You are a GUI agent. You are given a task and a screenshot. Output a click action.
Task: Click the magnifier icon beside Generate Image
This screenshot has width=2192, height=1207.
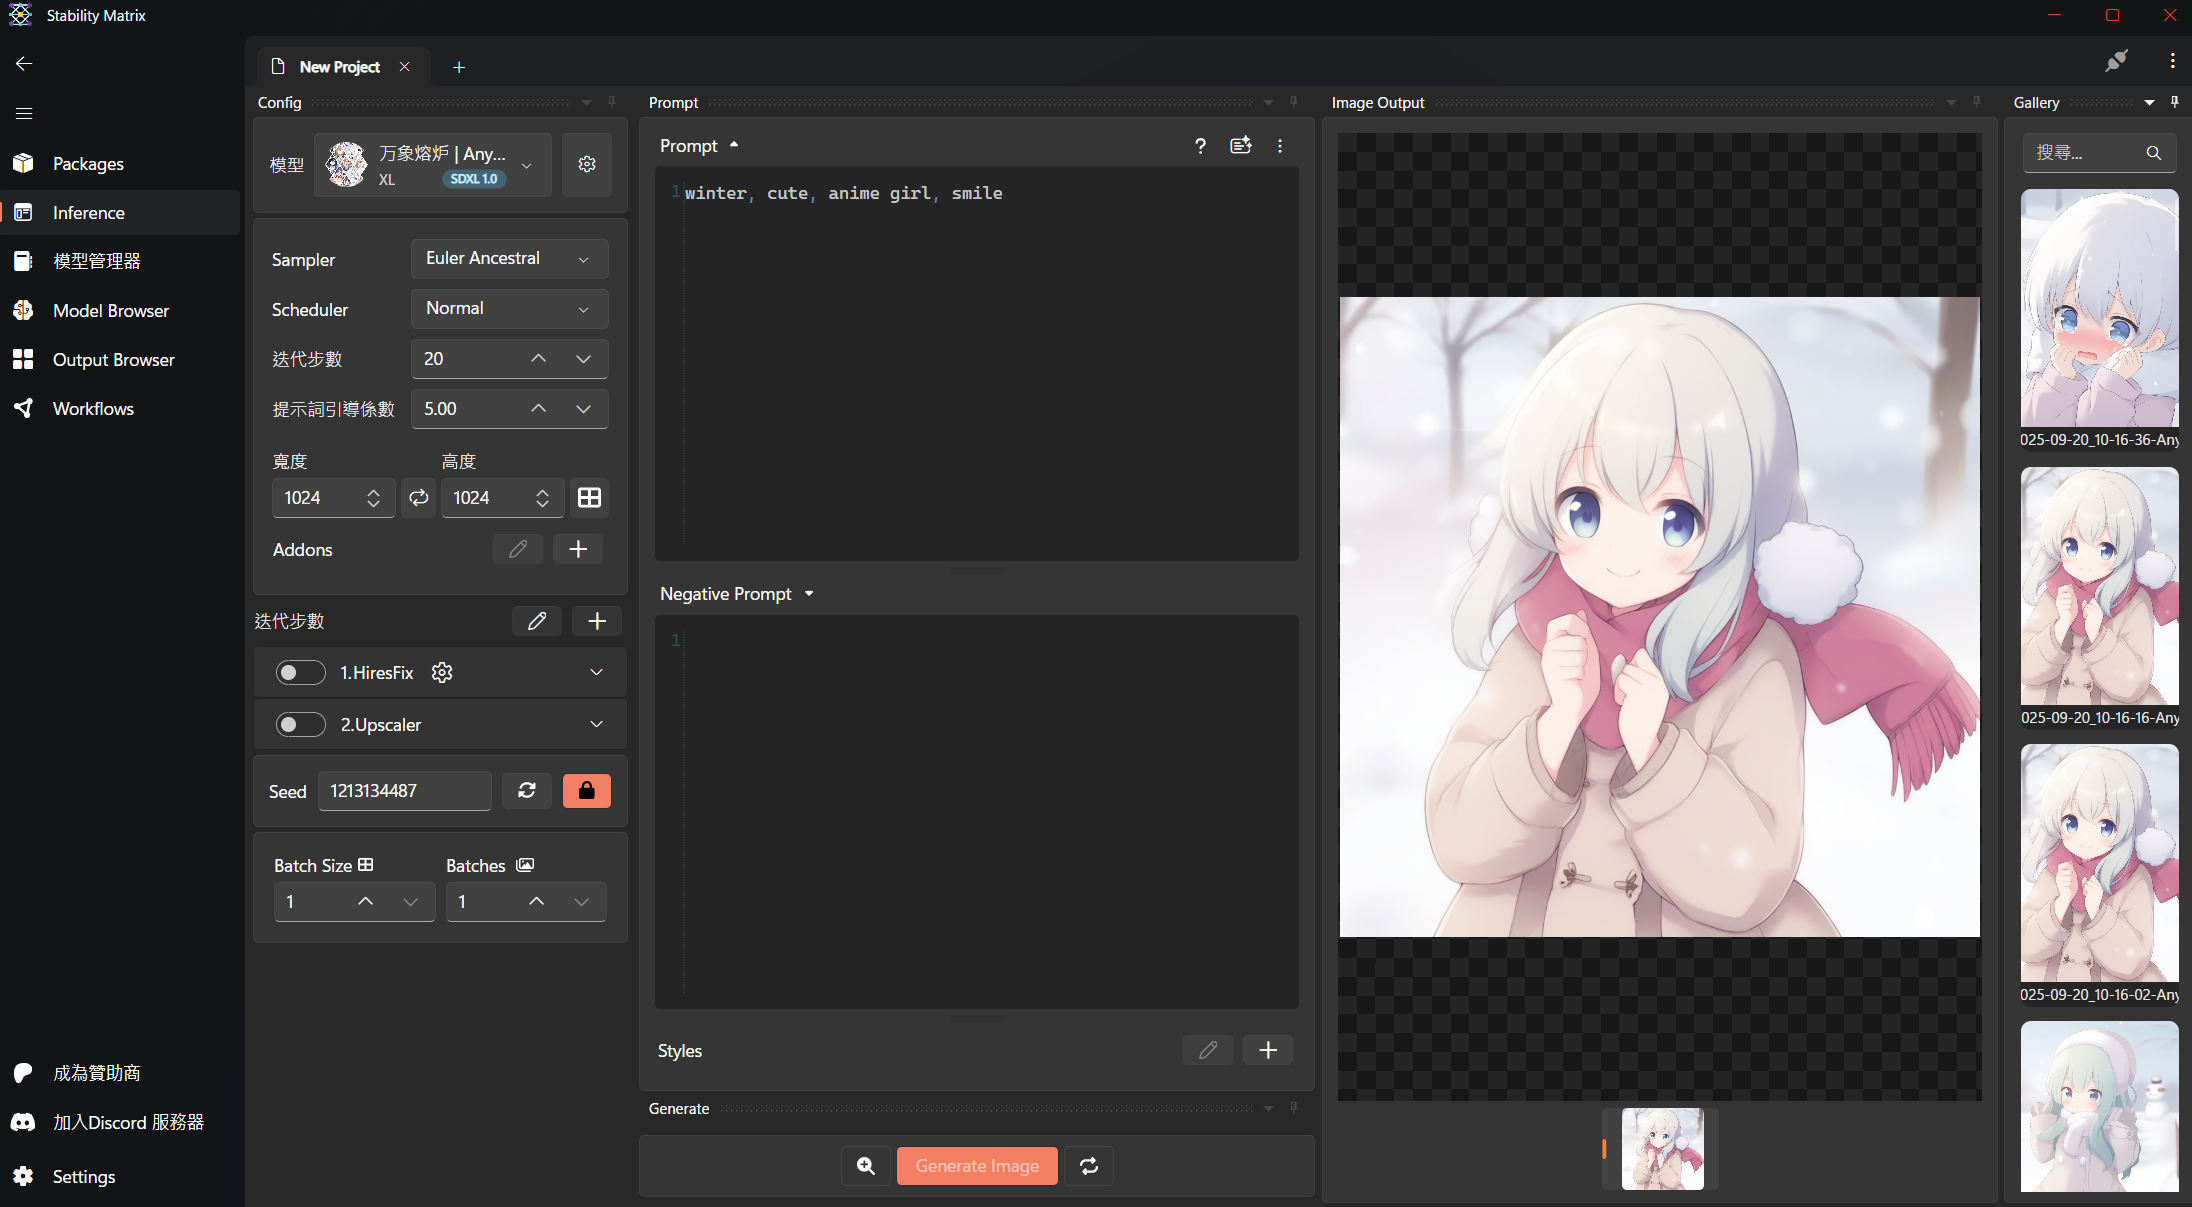click(x=866, y=1166)
